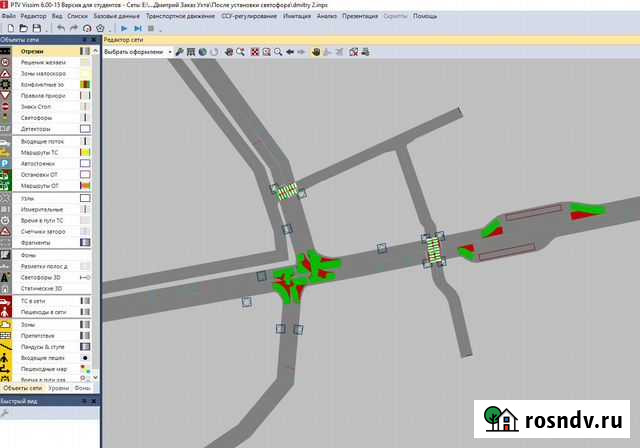
Task: Toggle Детекторы display box
Action: (x=85, y=129)
